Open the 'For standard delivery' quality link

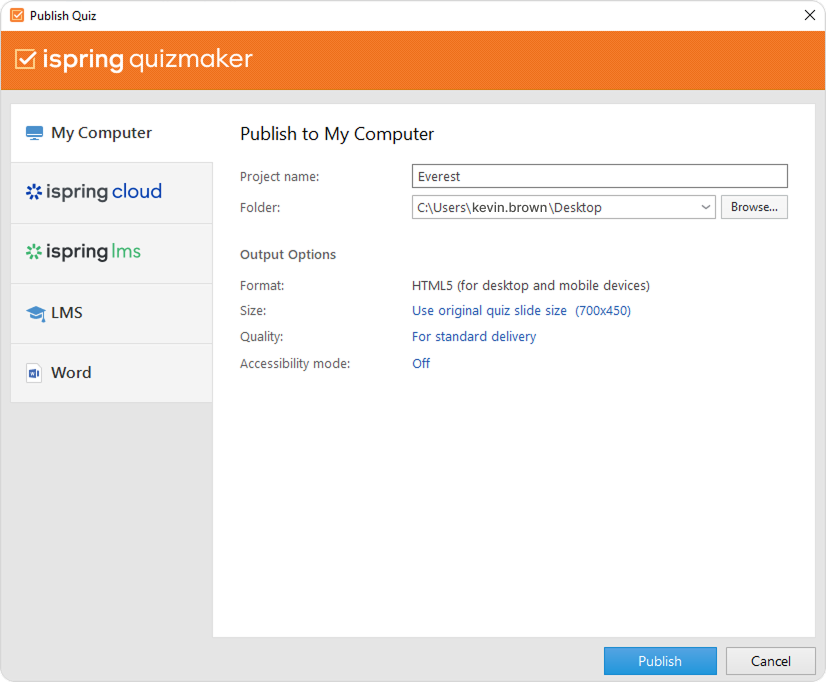pyautogui.click(x=474, y=337)
